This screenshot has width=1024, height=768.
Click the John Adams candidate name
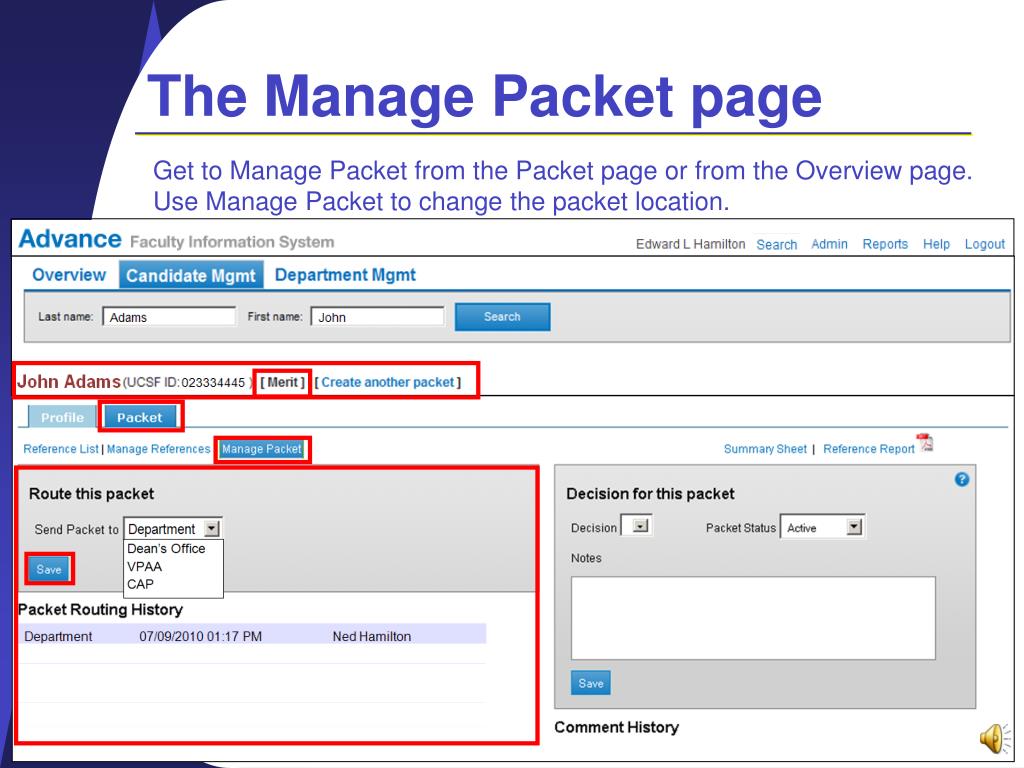(69, 381)
